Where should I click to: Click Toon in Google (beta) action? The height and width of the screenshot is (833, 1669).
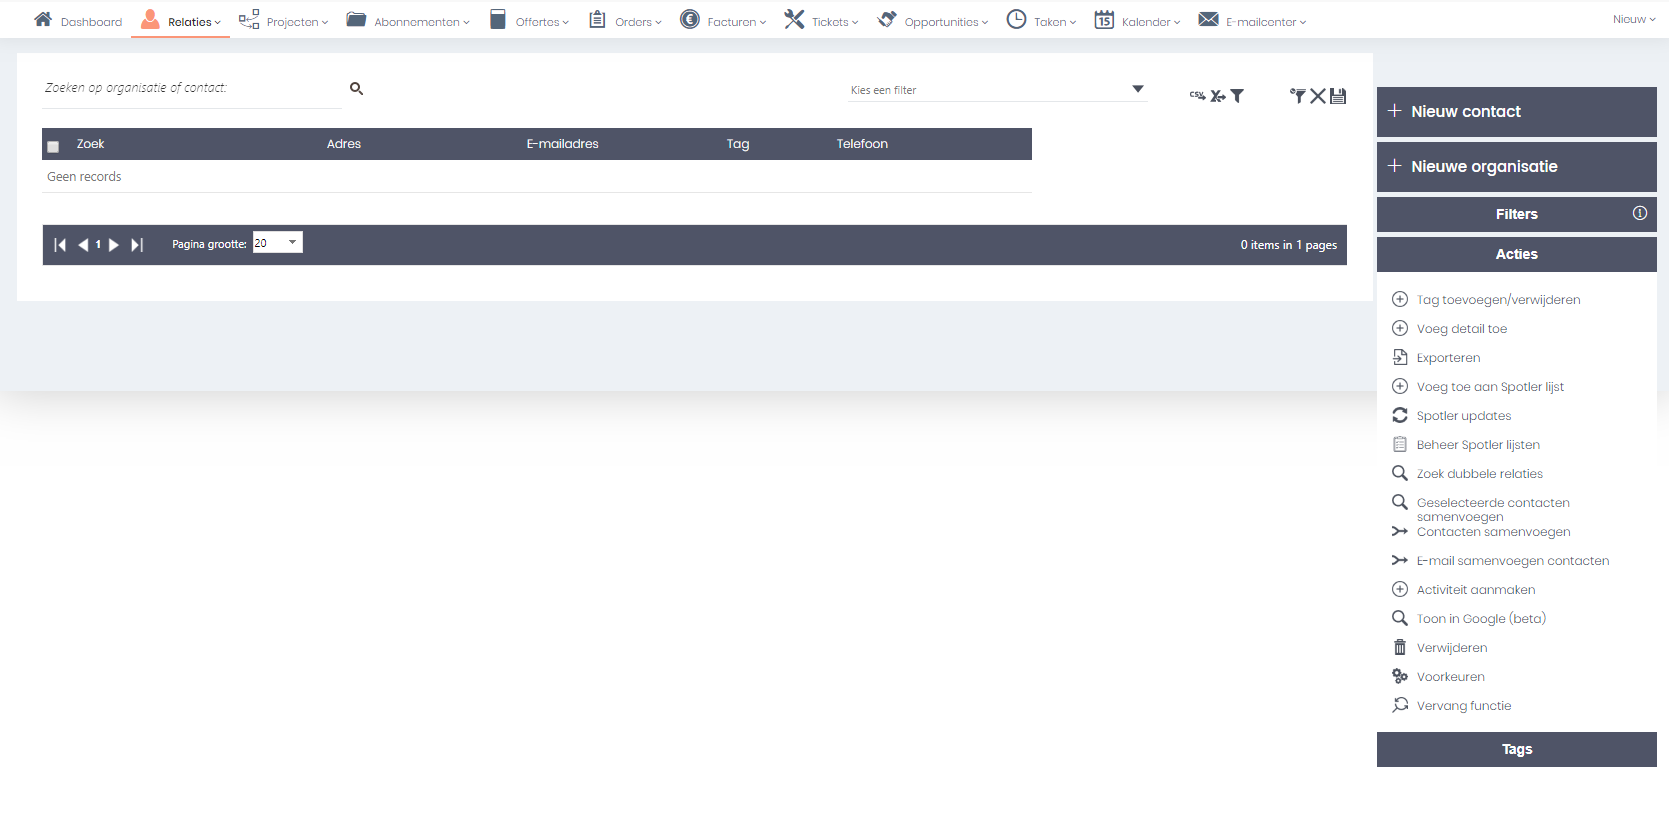coord(1481,619)
